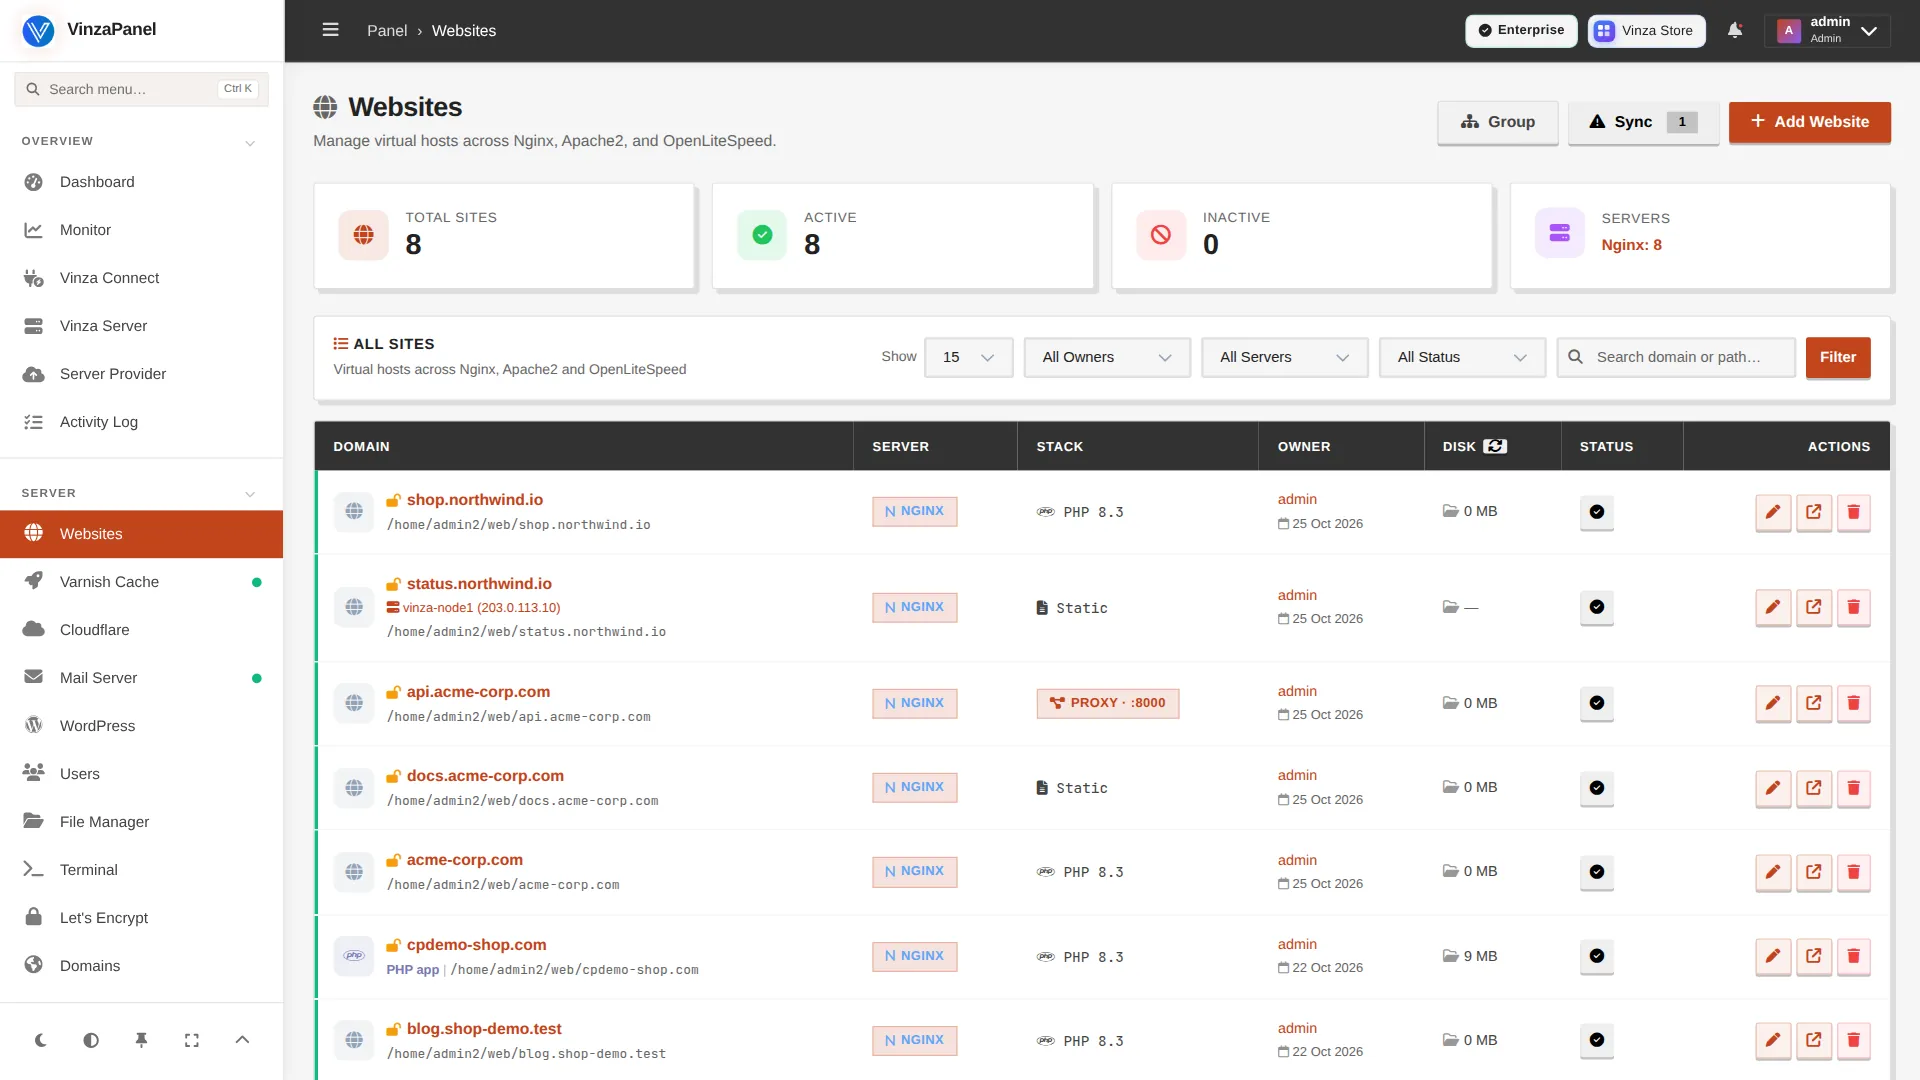Screen dimensions: 1920x1080
Task: Toggle status of docs.acme-corp.com
Action: pos(1597,788)
